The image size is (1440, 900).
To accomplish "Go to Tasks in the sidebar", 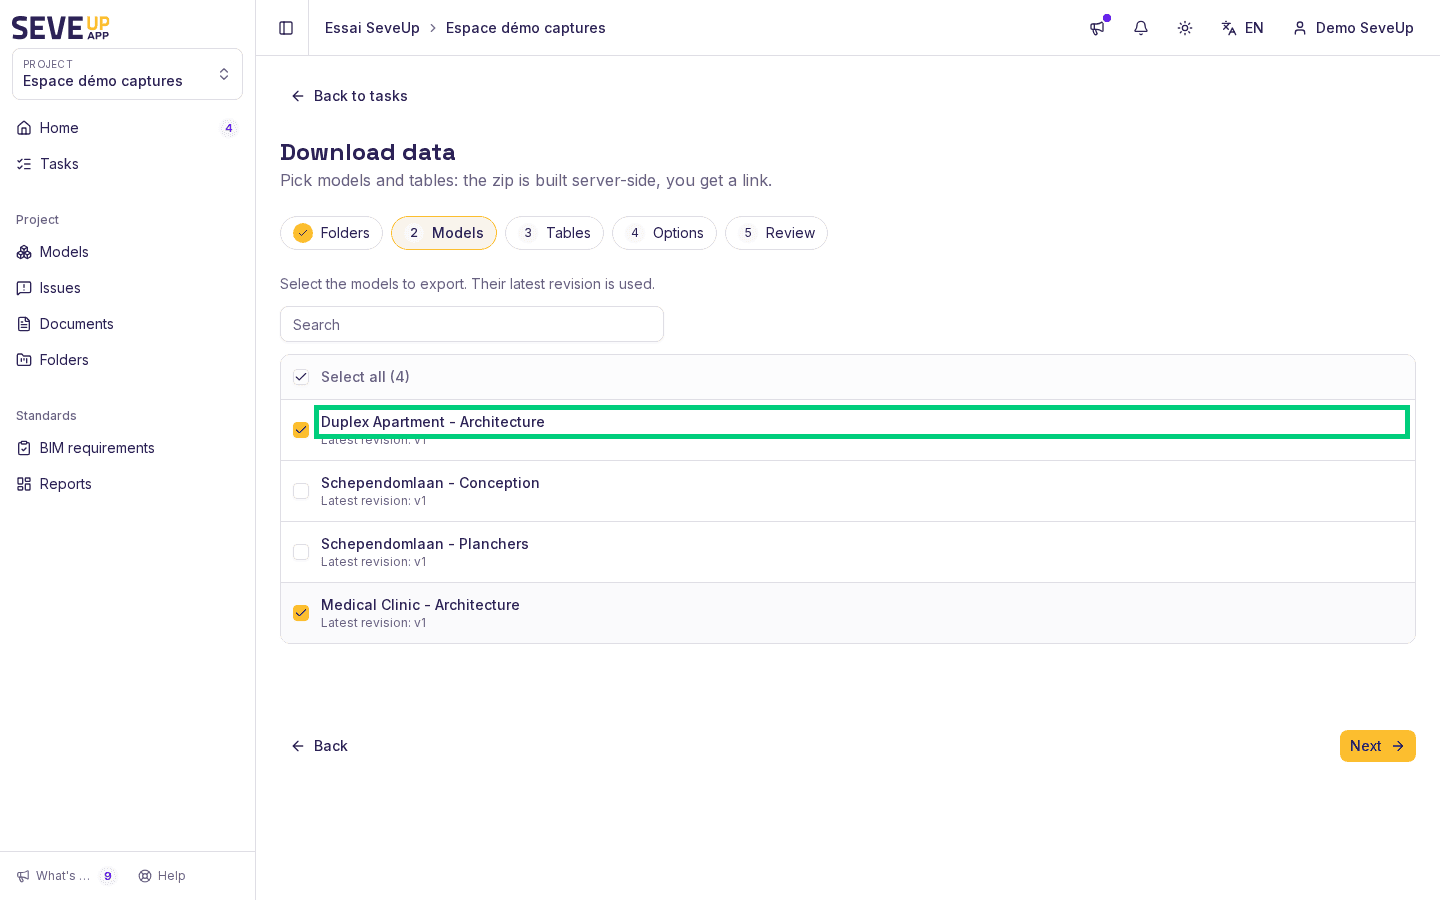I will pyautogui.click(x=127, y=164).
